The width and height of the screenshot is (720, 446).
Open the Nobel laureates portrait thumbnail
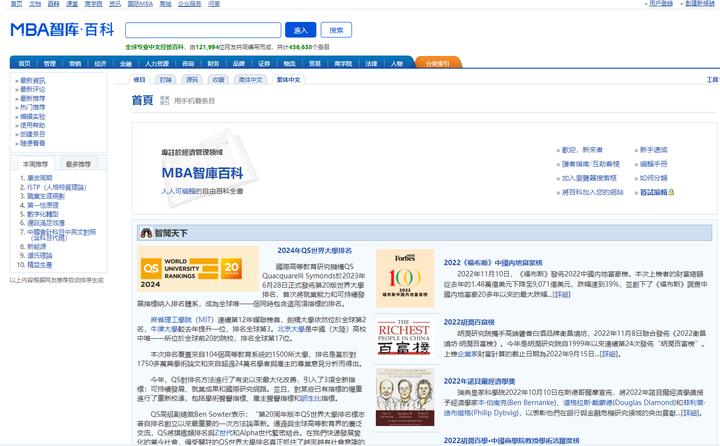405,397
